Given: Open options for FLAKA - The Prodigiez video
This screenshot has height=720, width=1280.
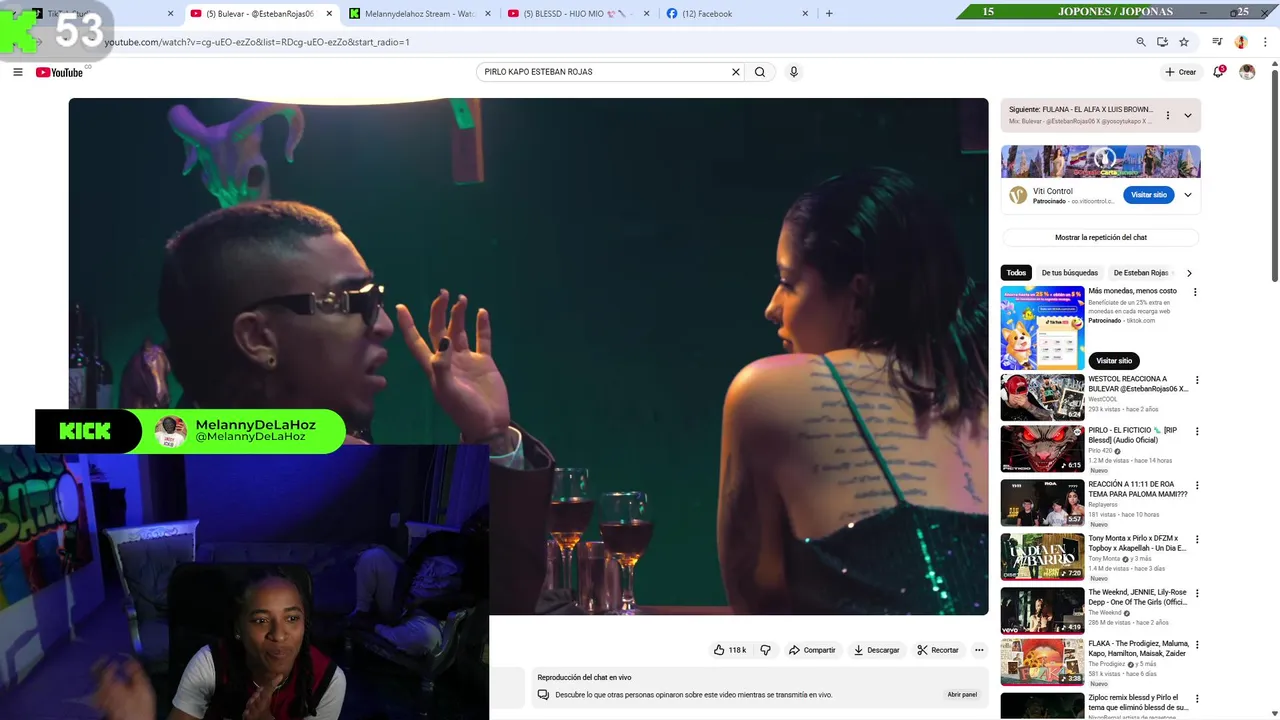Looking at the screenshot, I should tap(1196, 645).
